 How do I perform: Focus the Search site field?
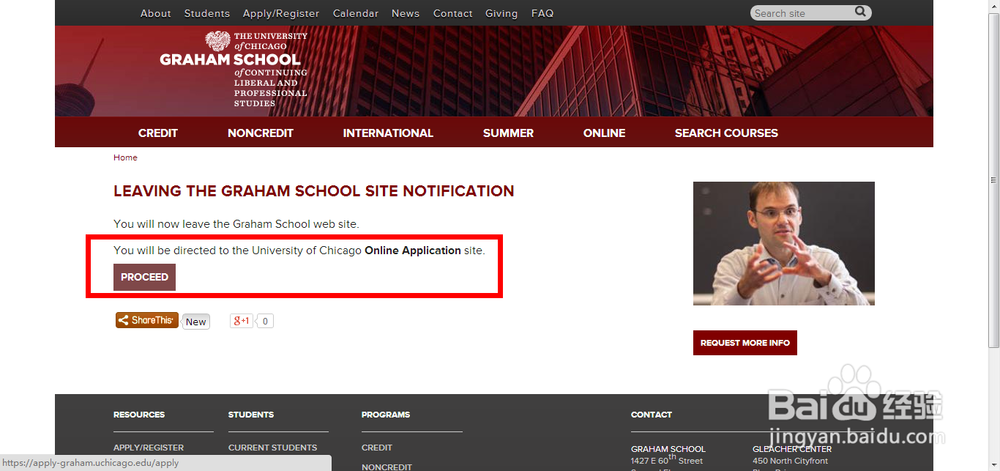pyautogui.click(x=802, y=13)
